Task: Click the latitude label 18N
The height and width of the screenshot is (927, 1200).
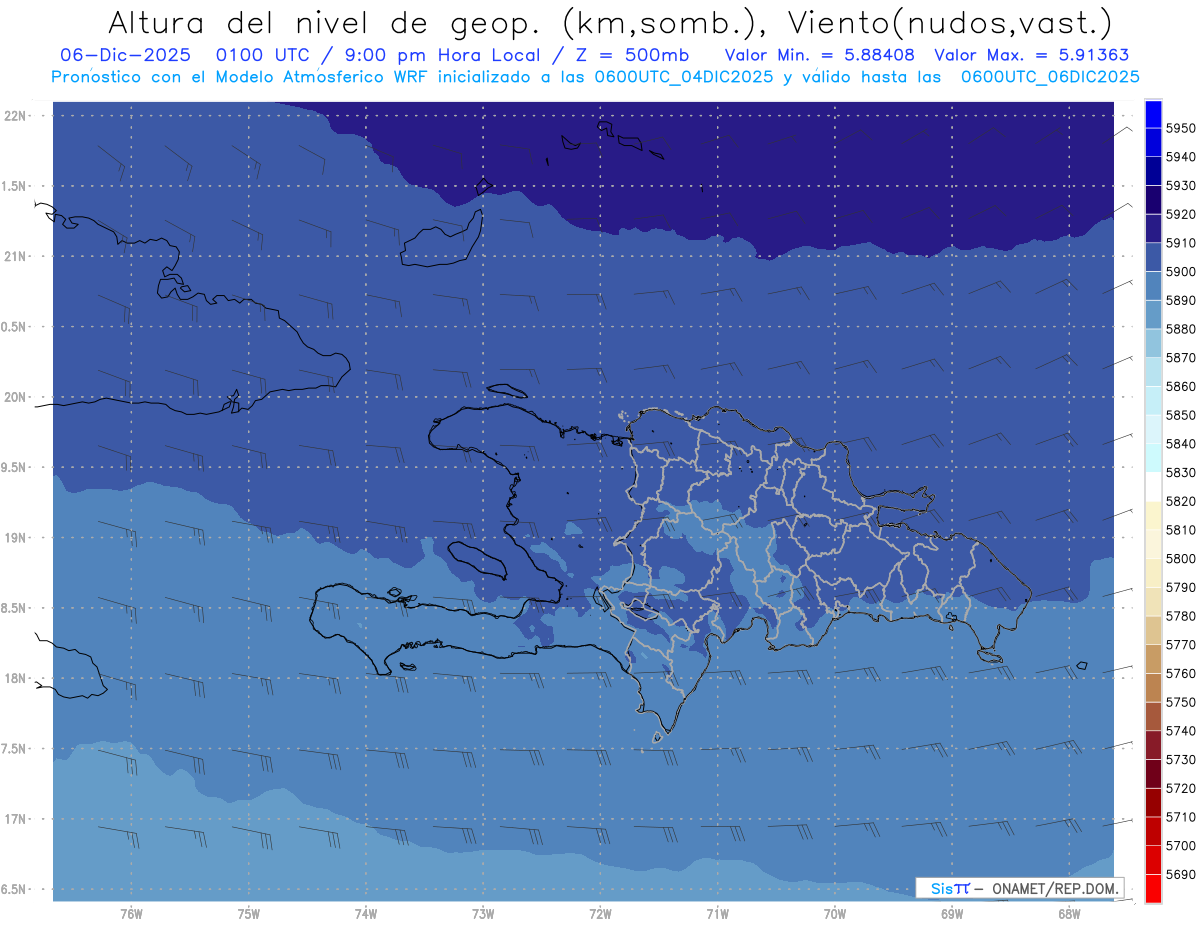Action: [16, 679]
